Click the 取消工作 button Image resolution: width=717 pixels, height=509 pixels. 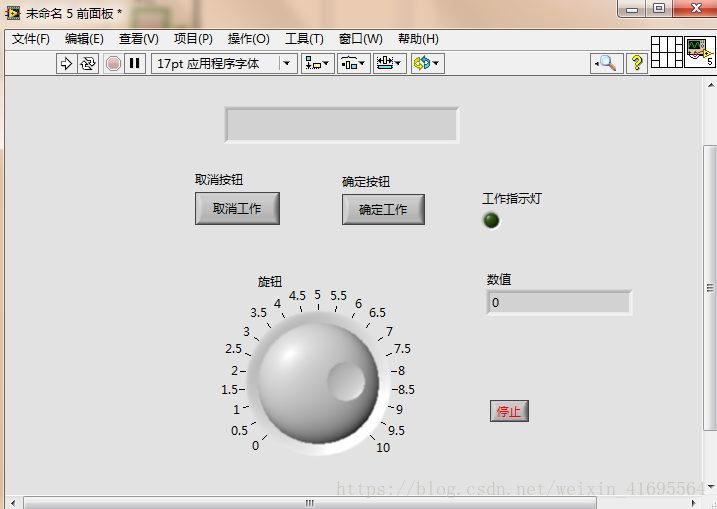(x=237, y=209)
